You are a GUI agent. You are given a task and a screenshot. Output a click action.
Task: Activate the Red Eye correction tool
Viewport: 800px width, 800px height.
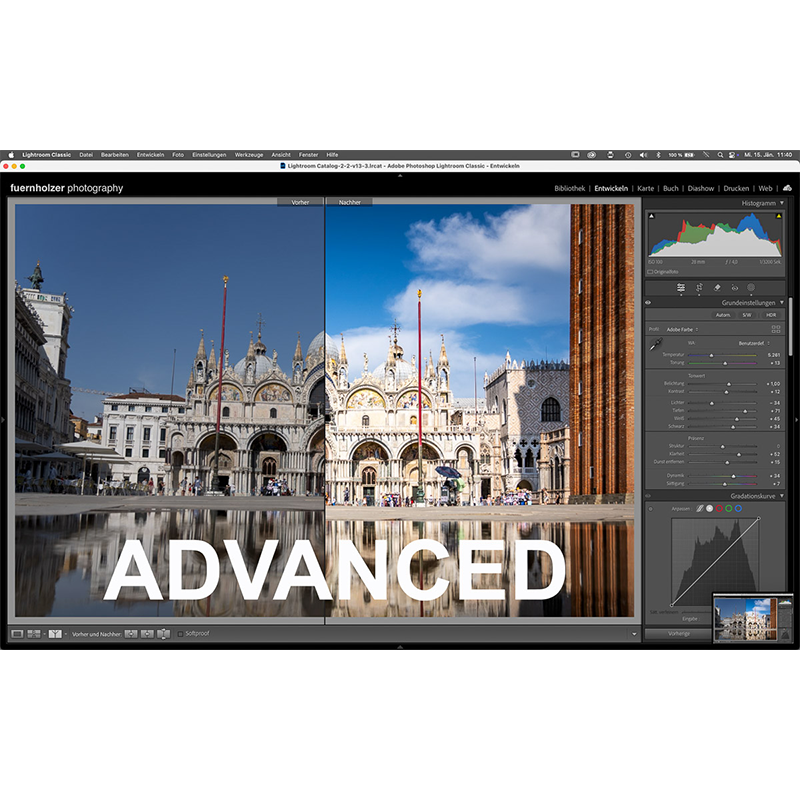[734, 287]
